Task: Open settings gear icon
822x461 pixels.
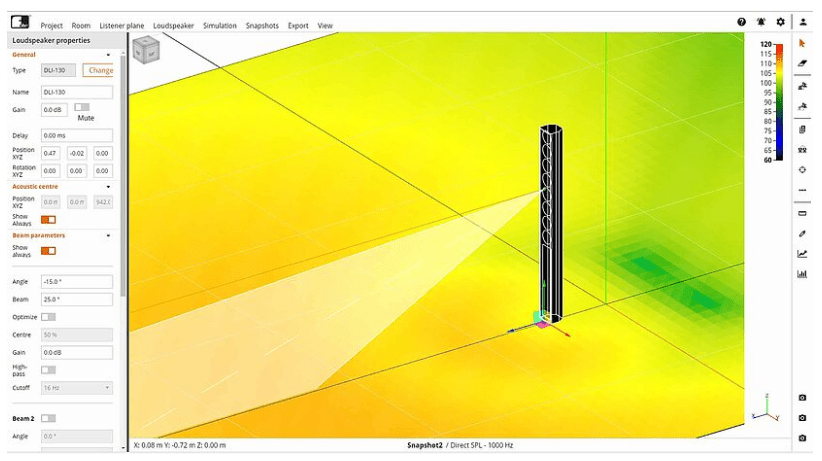Action: [780, 21]
